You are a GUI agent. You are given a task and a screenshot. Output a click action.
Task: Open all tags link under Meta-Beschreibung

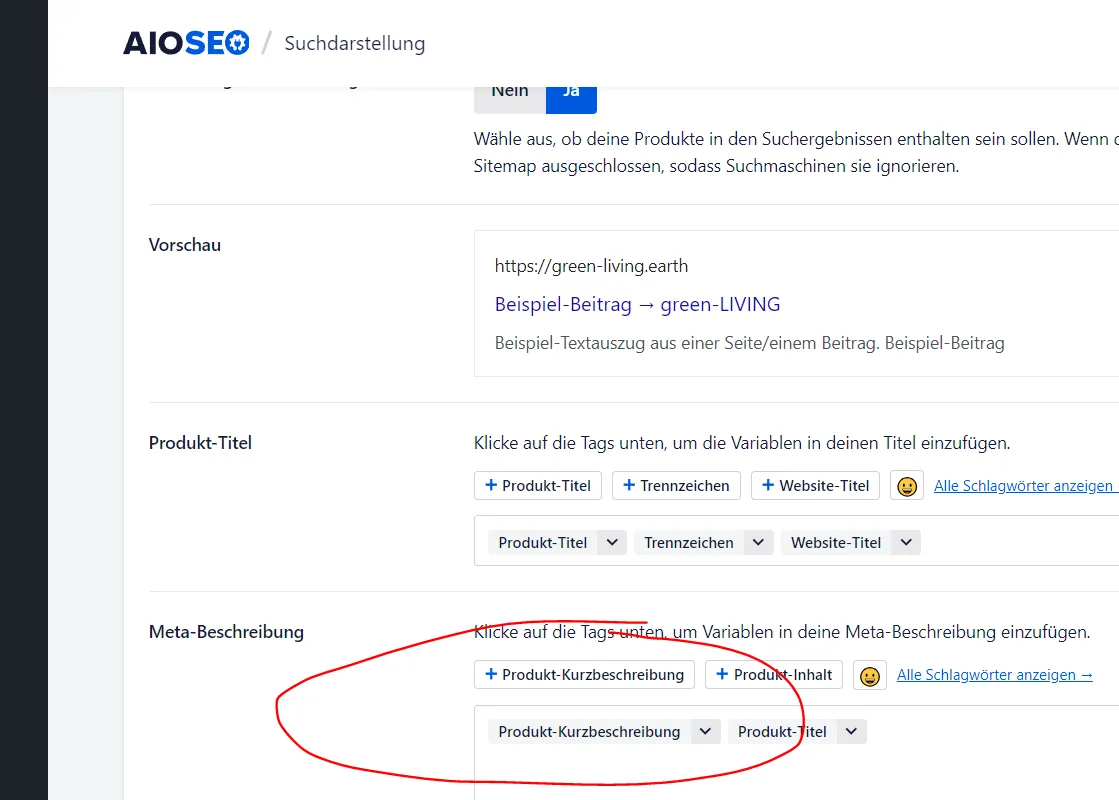point(994,675)
